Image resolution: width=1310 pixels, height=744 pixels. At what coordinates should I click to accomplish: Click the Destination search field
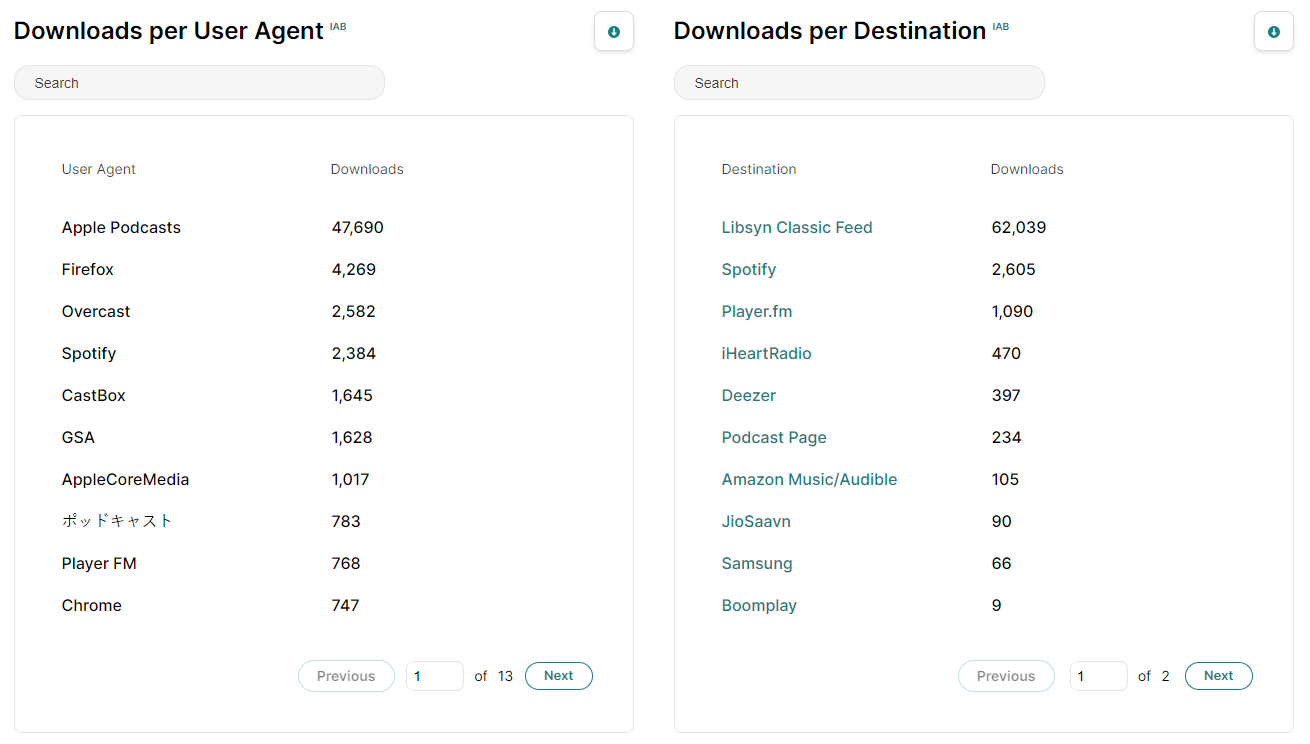pyautogui.click(x=859, y=83)
